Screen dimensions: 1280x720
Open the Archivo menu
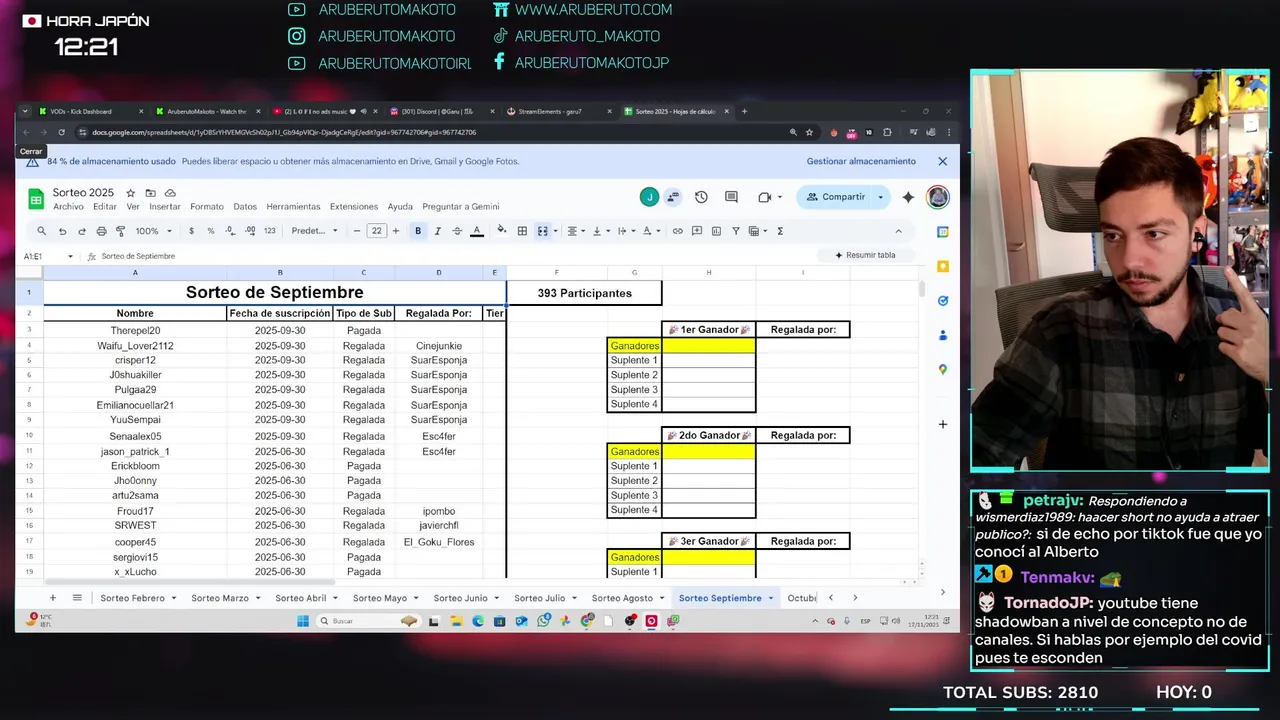(69, 207)
